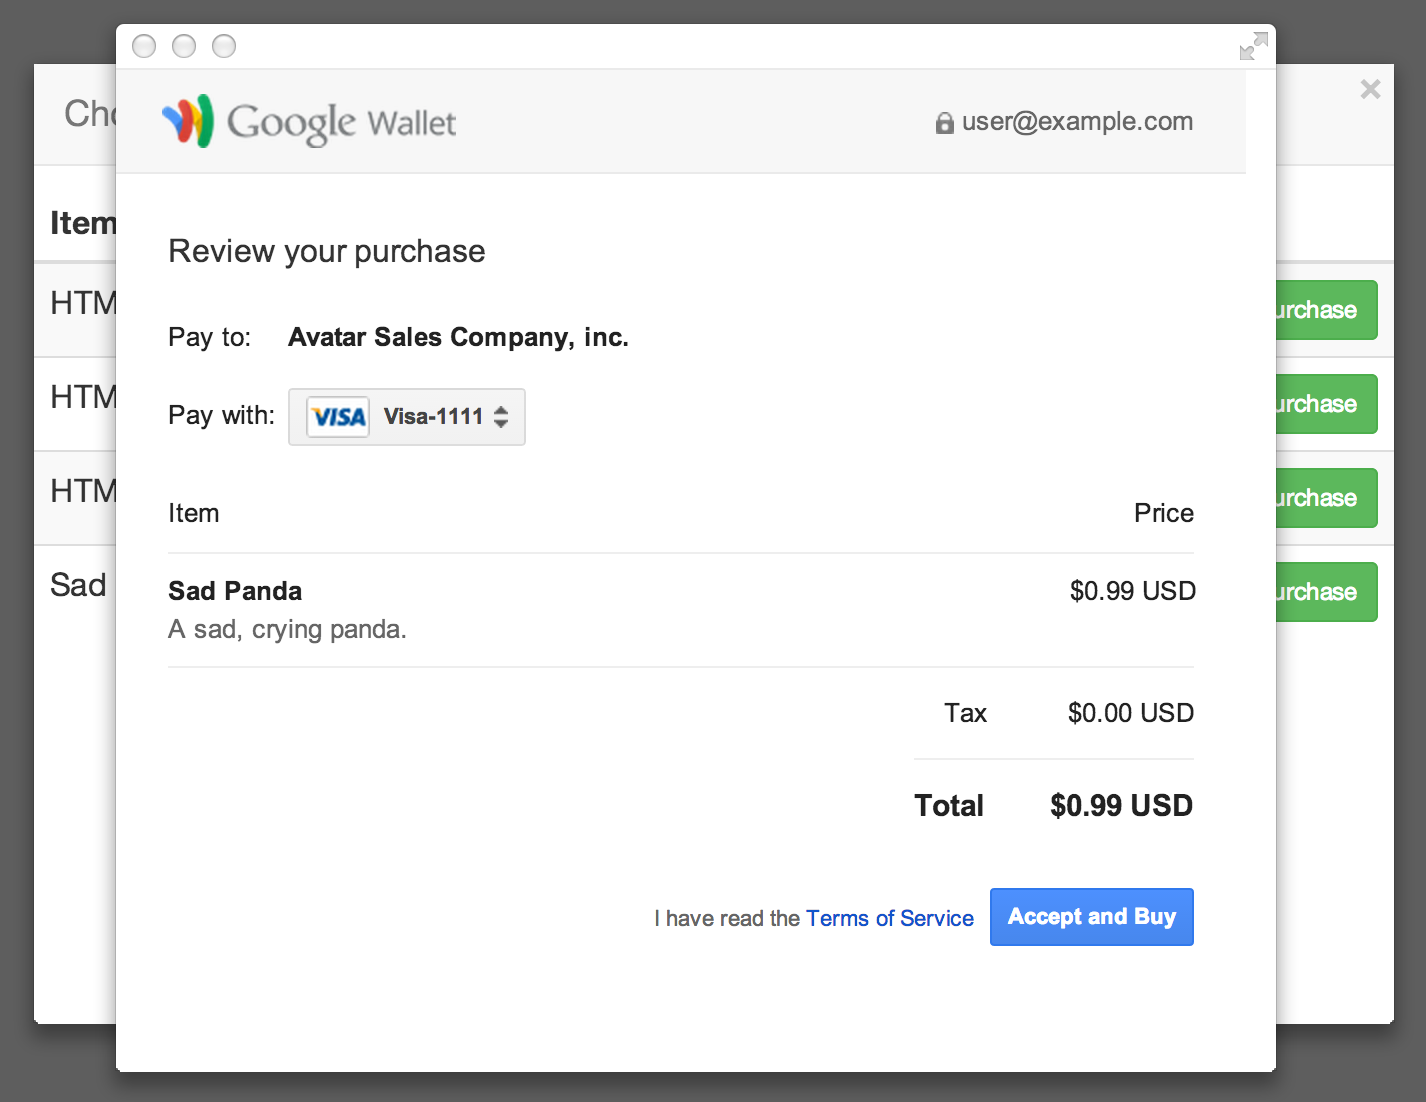Viewport: 1426px width, 1102px height.
Task: Click the Visa card logo
Action: 338,417
